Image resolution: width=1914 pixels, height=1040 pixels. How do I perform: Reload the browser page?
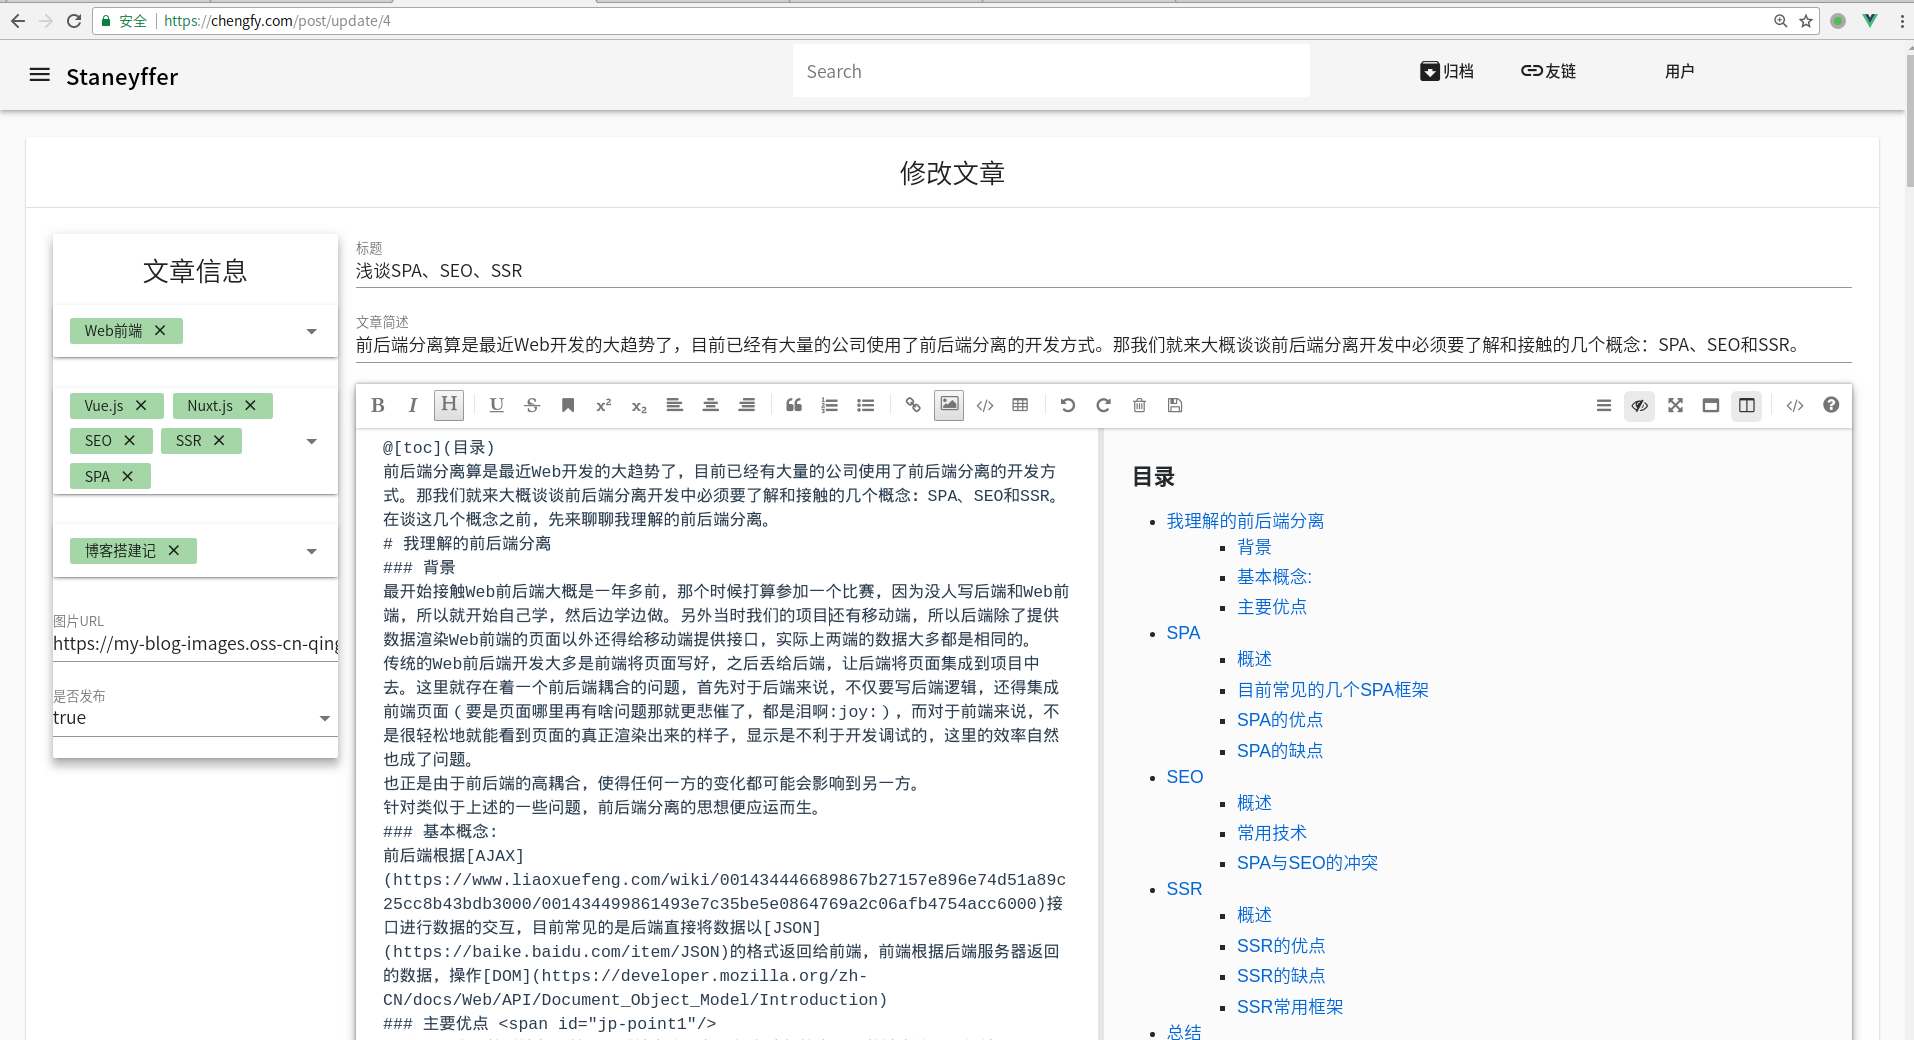point(74,20)
